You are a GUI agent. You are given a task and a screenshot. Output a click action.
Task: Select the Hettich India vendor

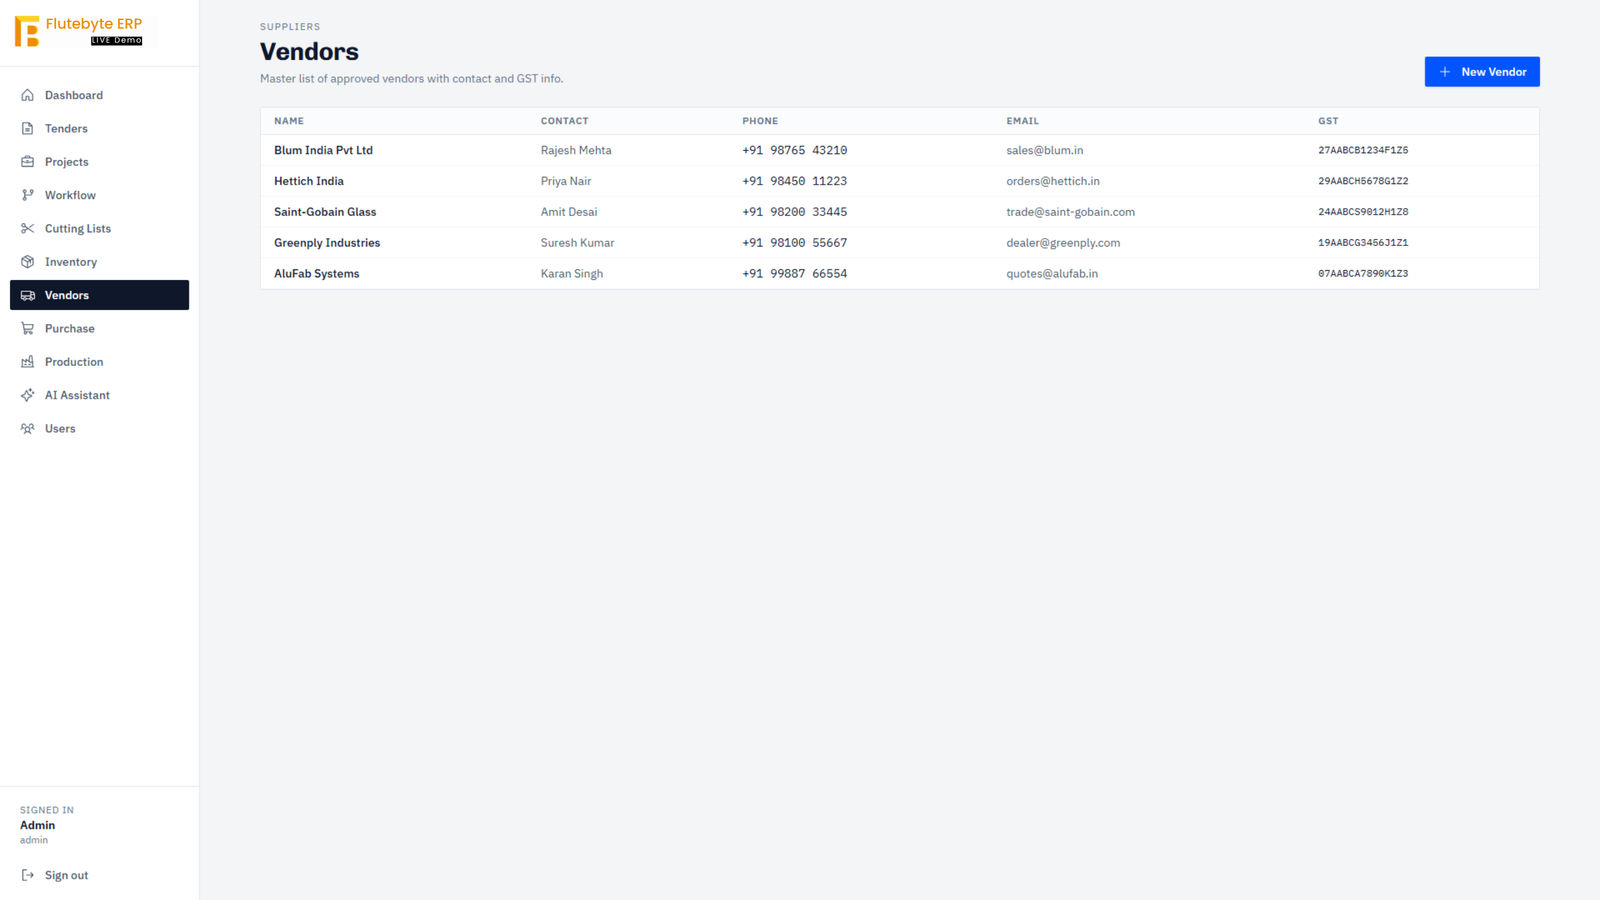click(x=309, y=181)
